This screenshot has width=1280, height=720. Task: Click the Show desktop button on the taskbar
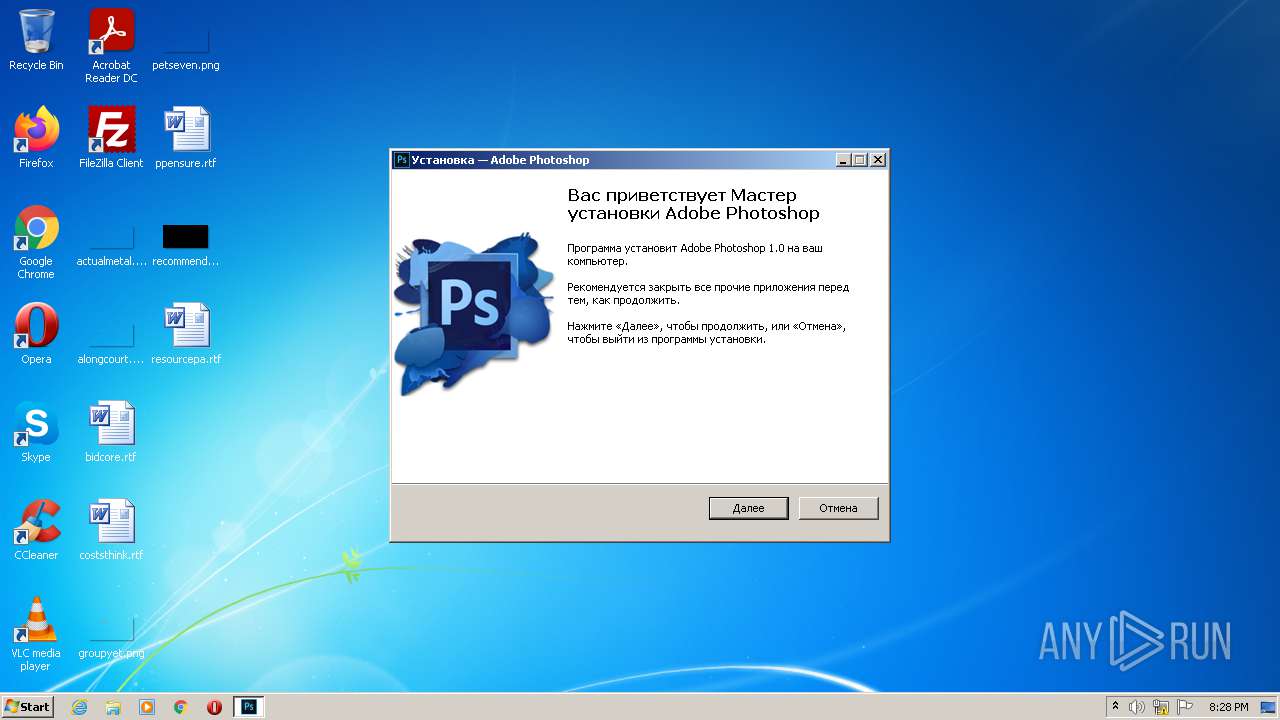pyautogui.click(x=1268, y=707)
